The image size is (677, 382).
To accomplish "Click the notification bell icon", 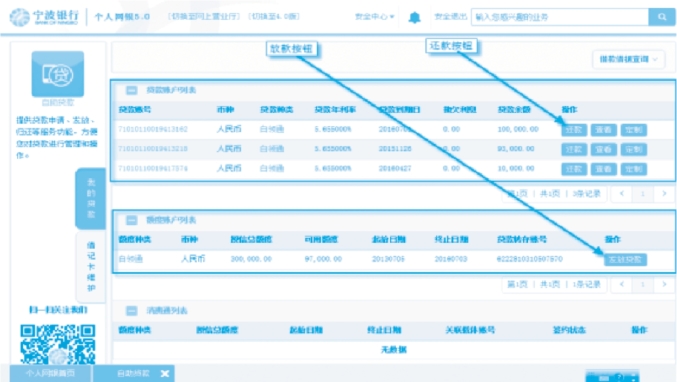I will coord(414,17).
